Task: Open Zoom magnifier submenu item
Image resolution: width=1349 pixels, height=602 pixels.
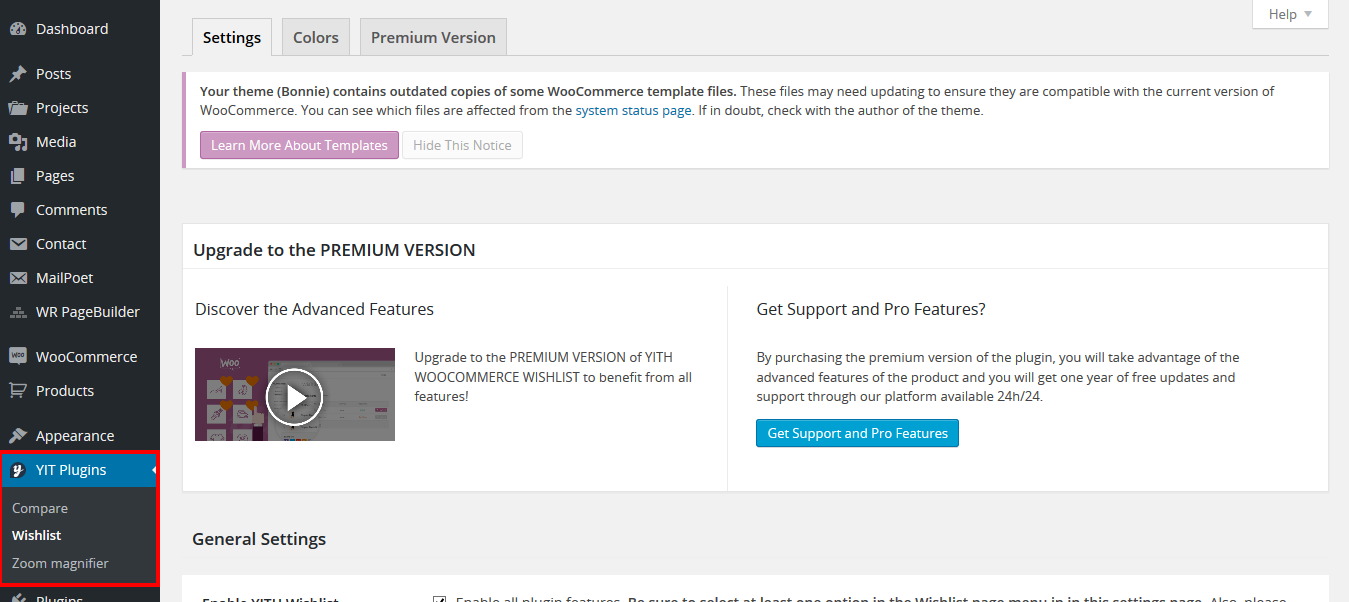Action: [60, 563]
